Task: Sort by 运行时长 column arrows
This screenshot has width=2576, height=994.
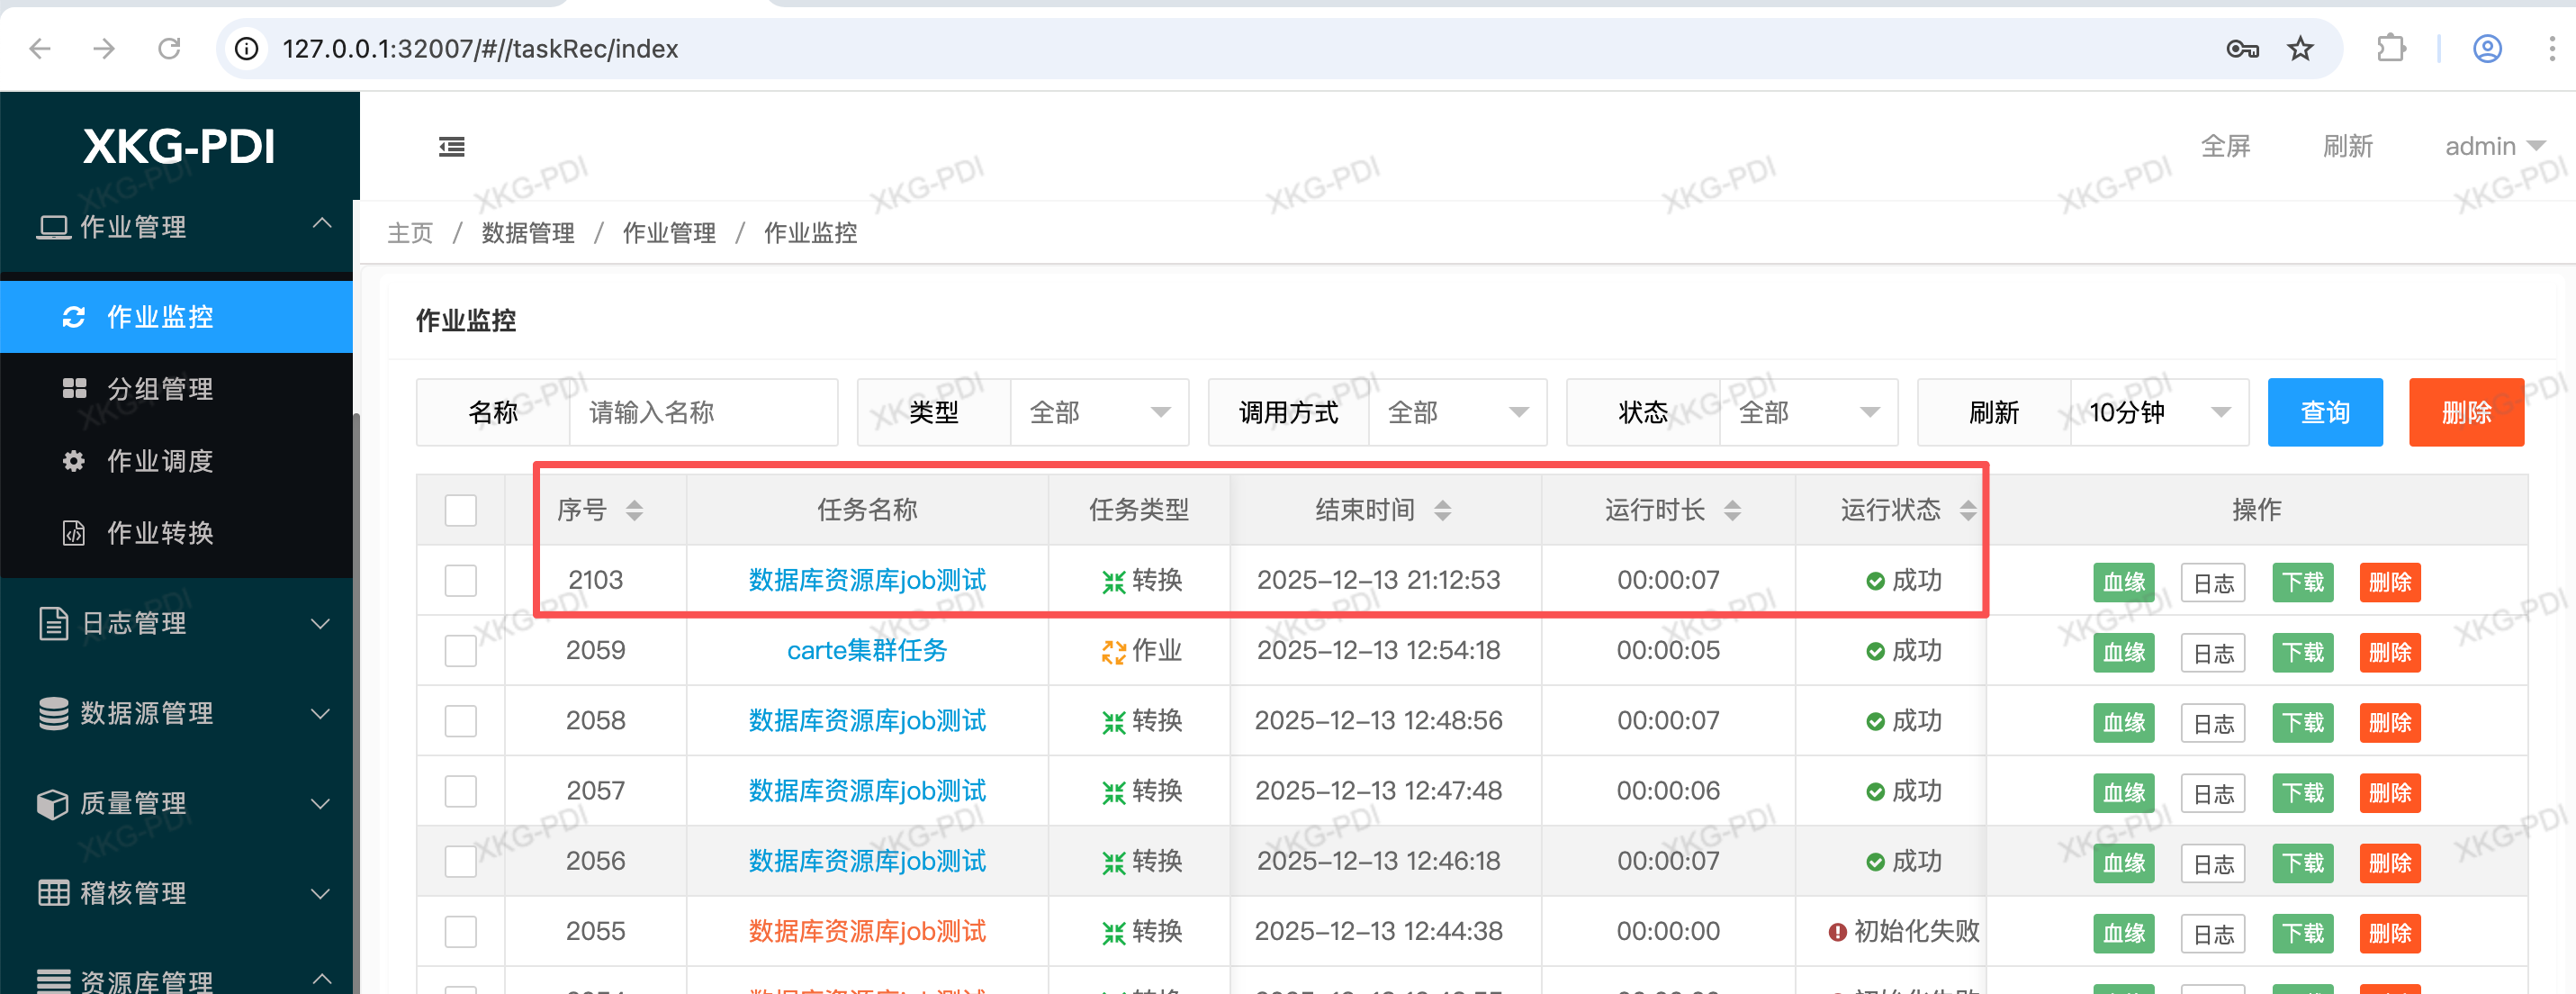Action: coord(1732,510)
